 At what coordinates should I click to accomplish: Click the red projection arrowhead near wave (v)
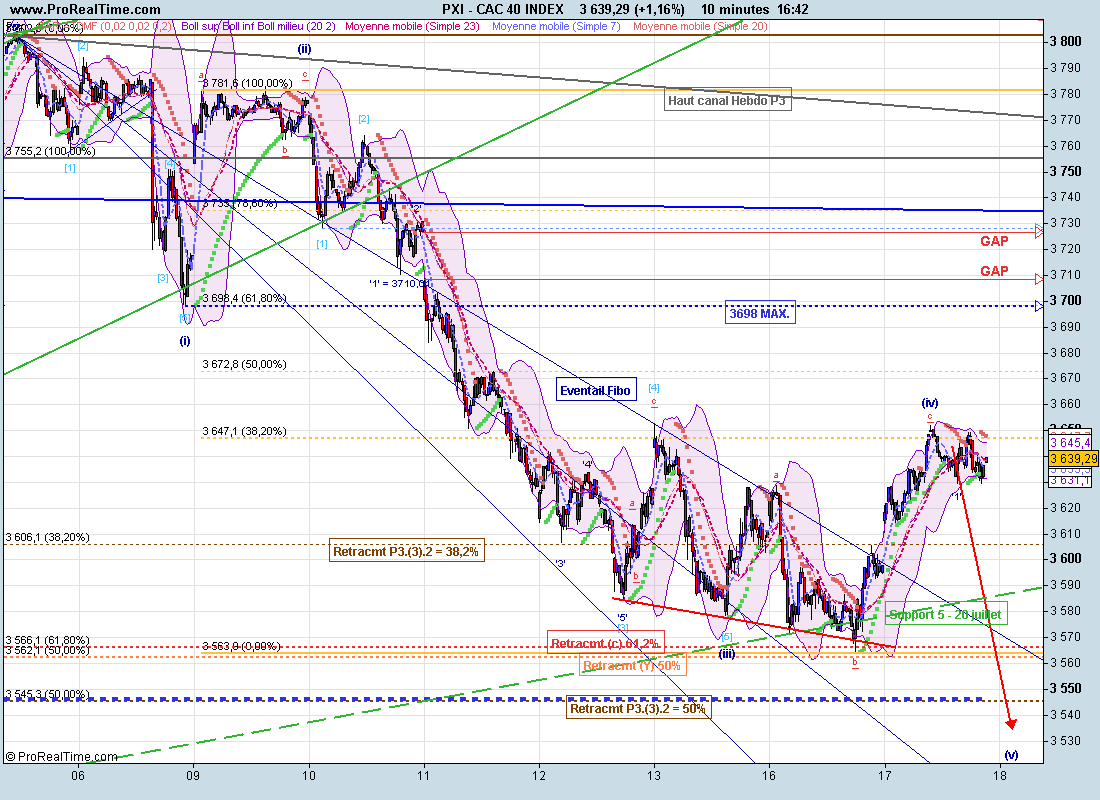[x=1012, y=722]
